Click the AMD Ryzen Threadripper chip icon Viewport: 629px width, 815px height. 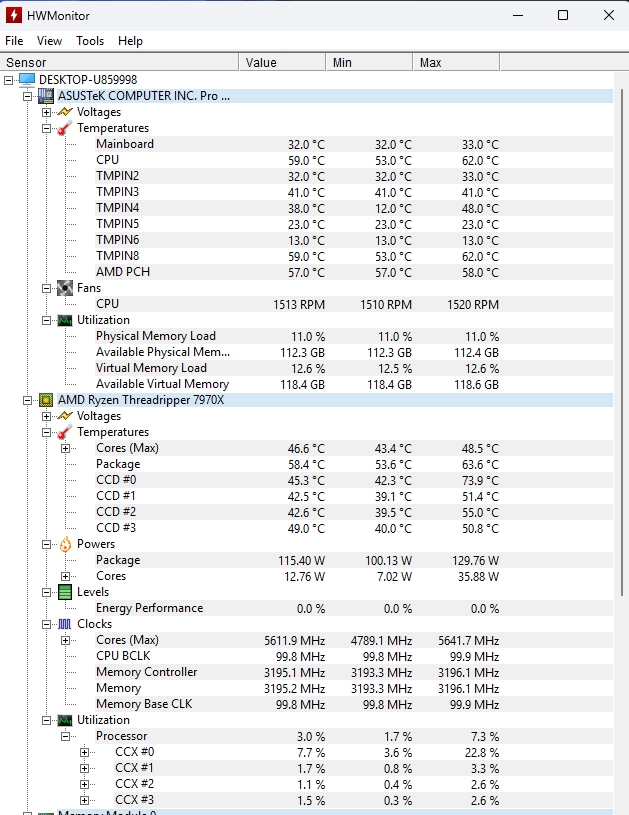46,400
